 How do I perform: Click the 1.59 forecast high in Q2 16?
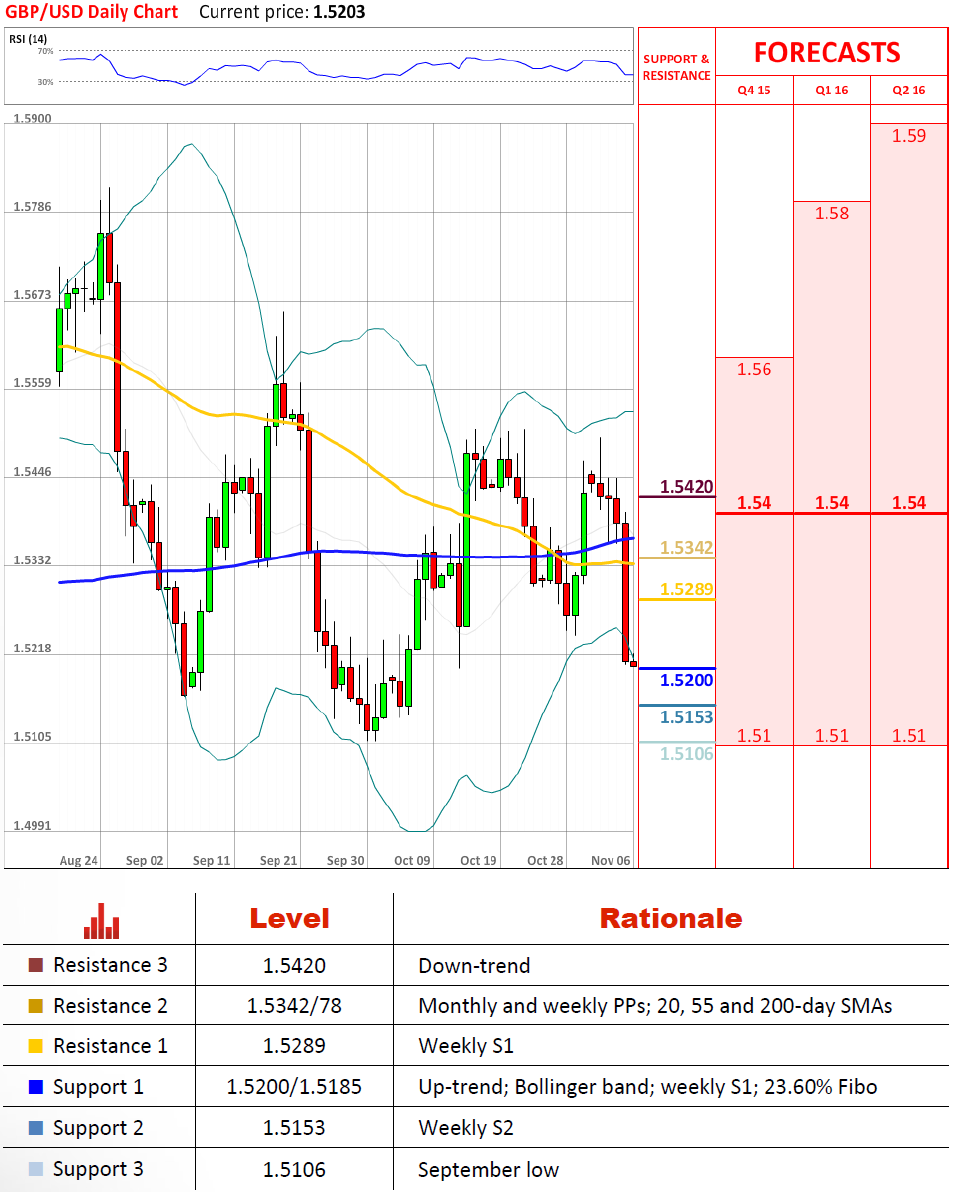[x=909, y=136]
